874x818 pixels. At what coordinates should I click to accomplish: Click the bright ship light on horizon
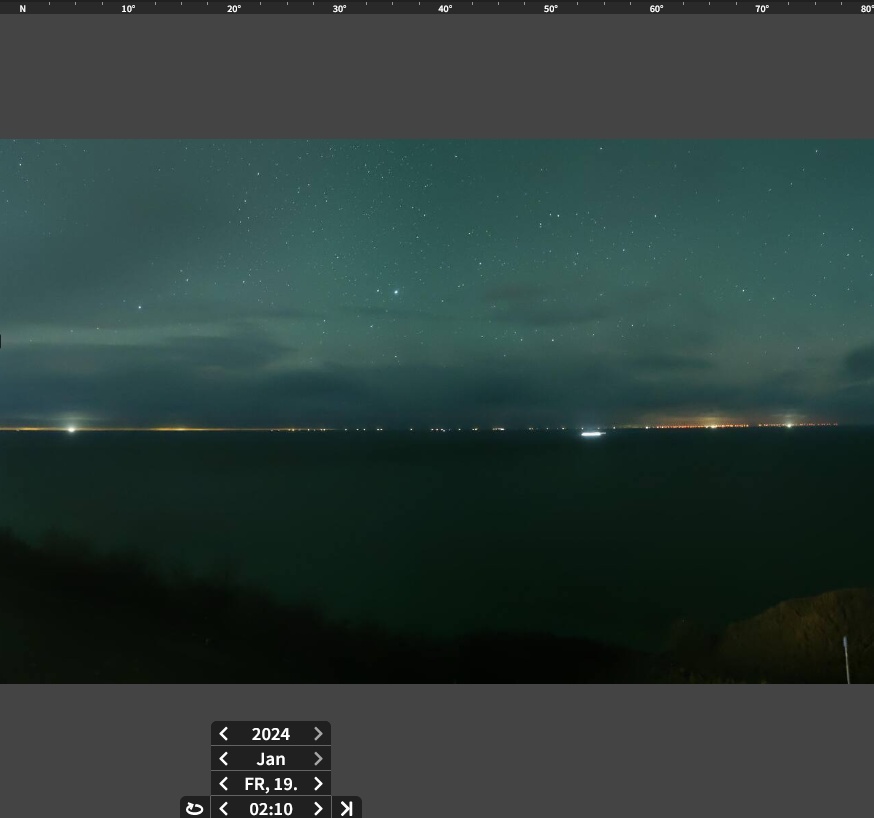click(592, 434)
